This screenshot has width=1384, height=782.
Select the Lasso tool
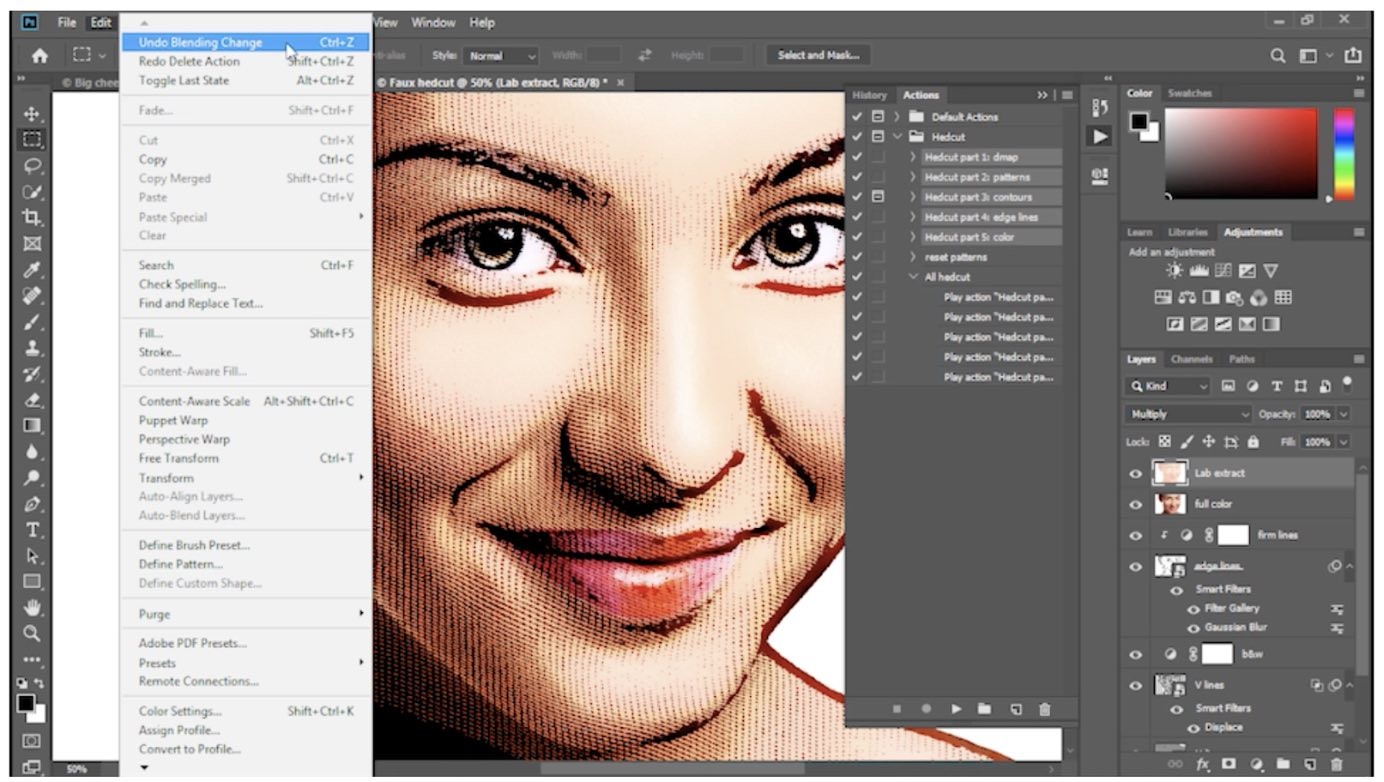[x=33, y=166]
